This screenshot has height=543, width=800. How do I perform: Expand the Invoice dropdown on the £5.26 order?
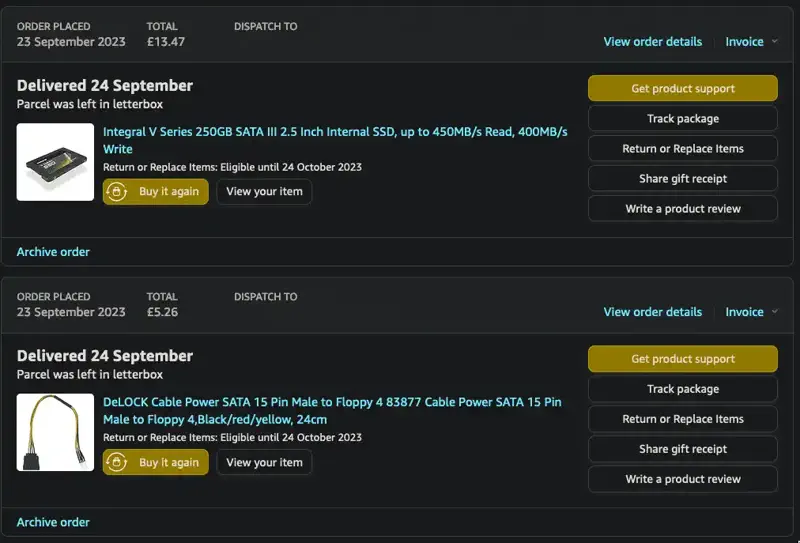(x=751, y=312)
